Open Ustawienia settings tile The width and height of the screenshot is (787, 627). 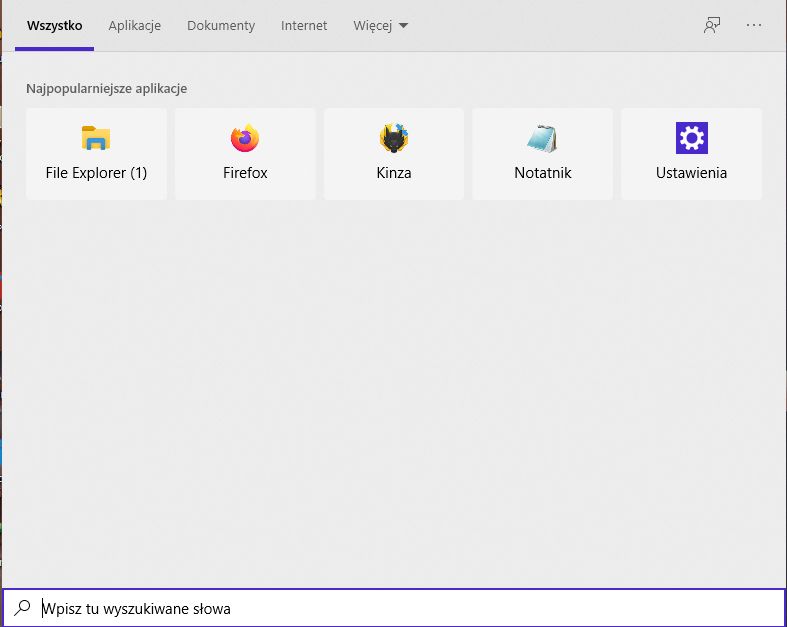(691, 154)
